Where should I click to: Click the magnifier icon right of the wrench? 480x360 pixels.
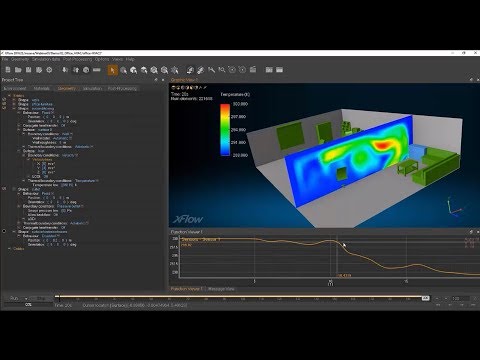coord(222,70)
